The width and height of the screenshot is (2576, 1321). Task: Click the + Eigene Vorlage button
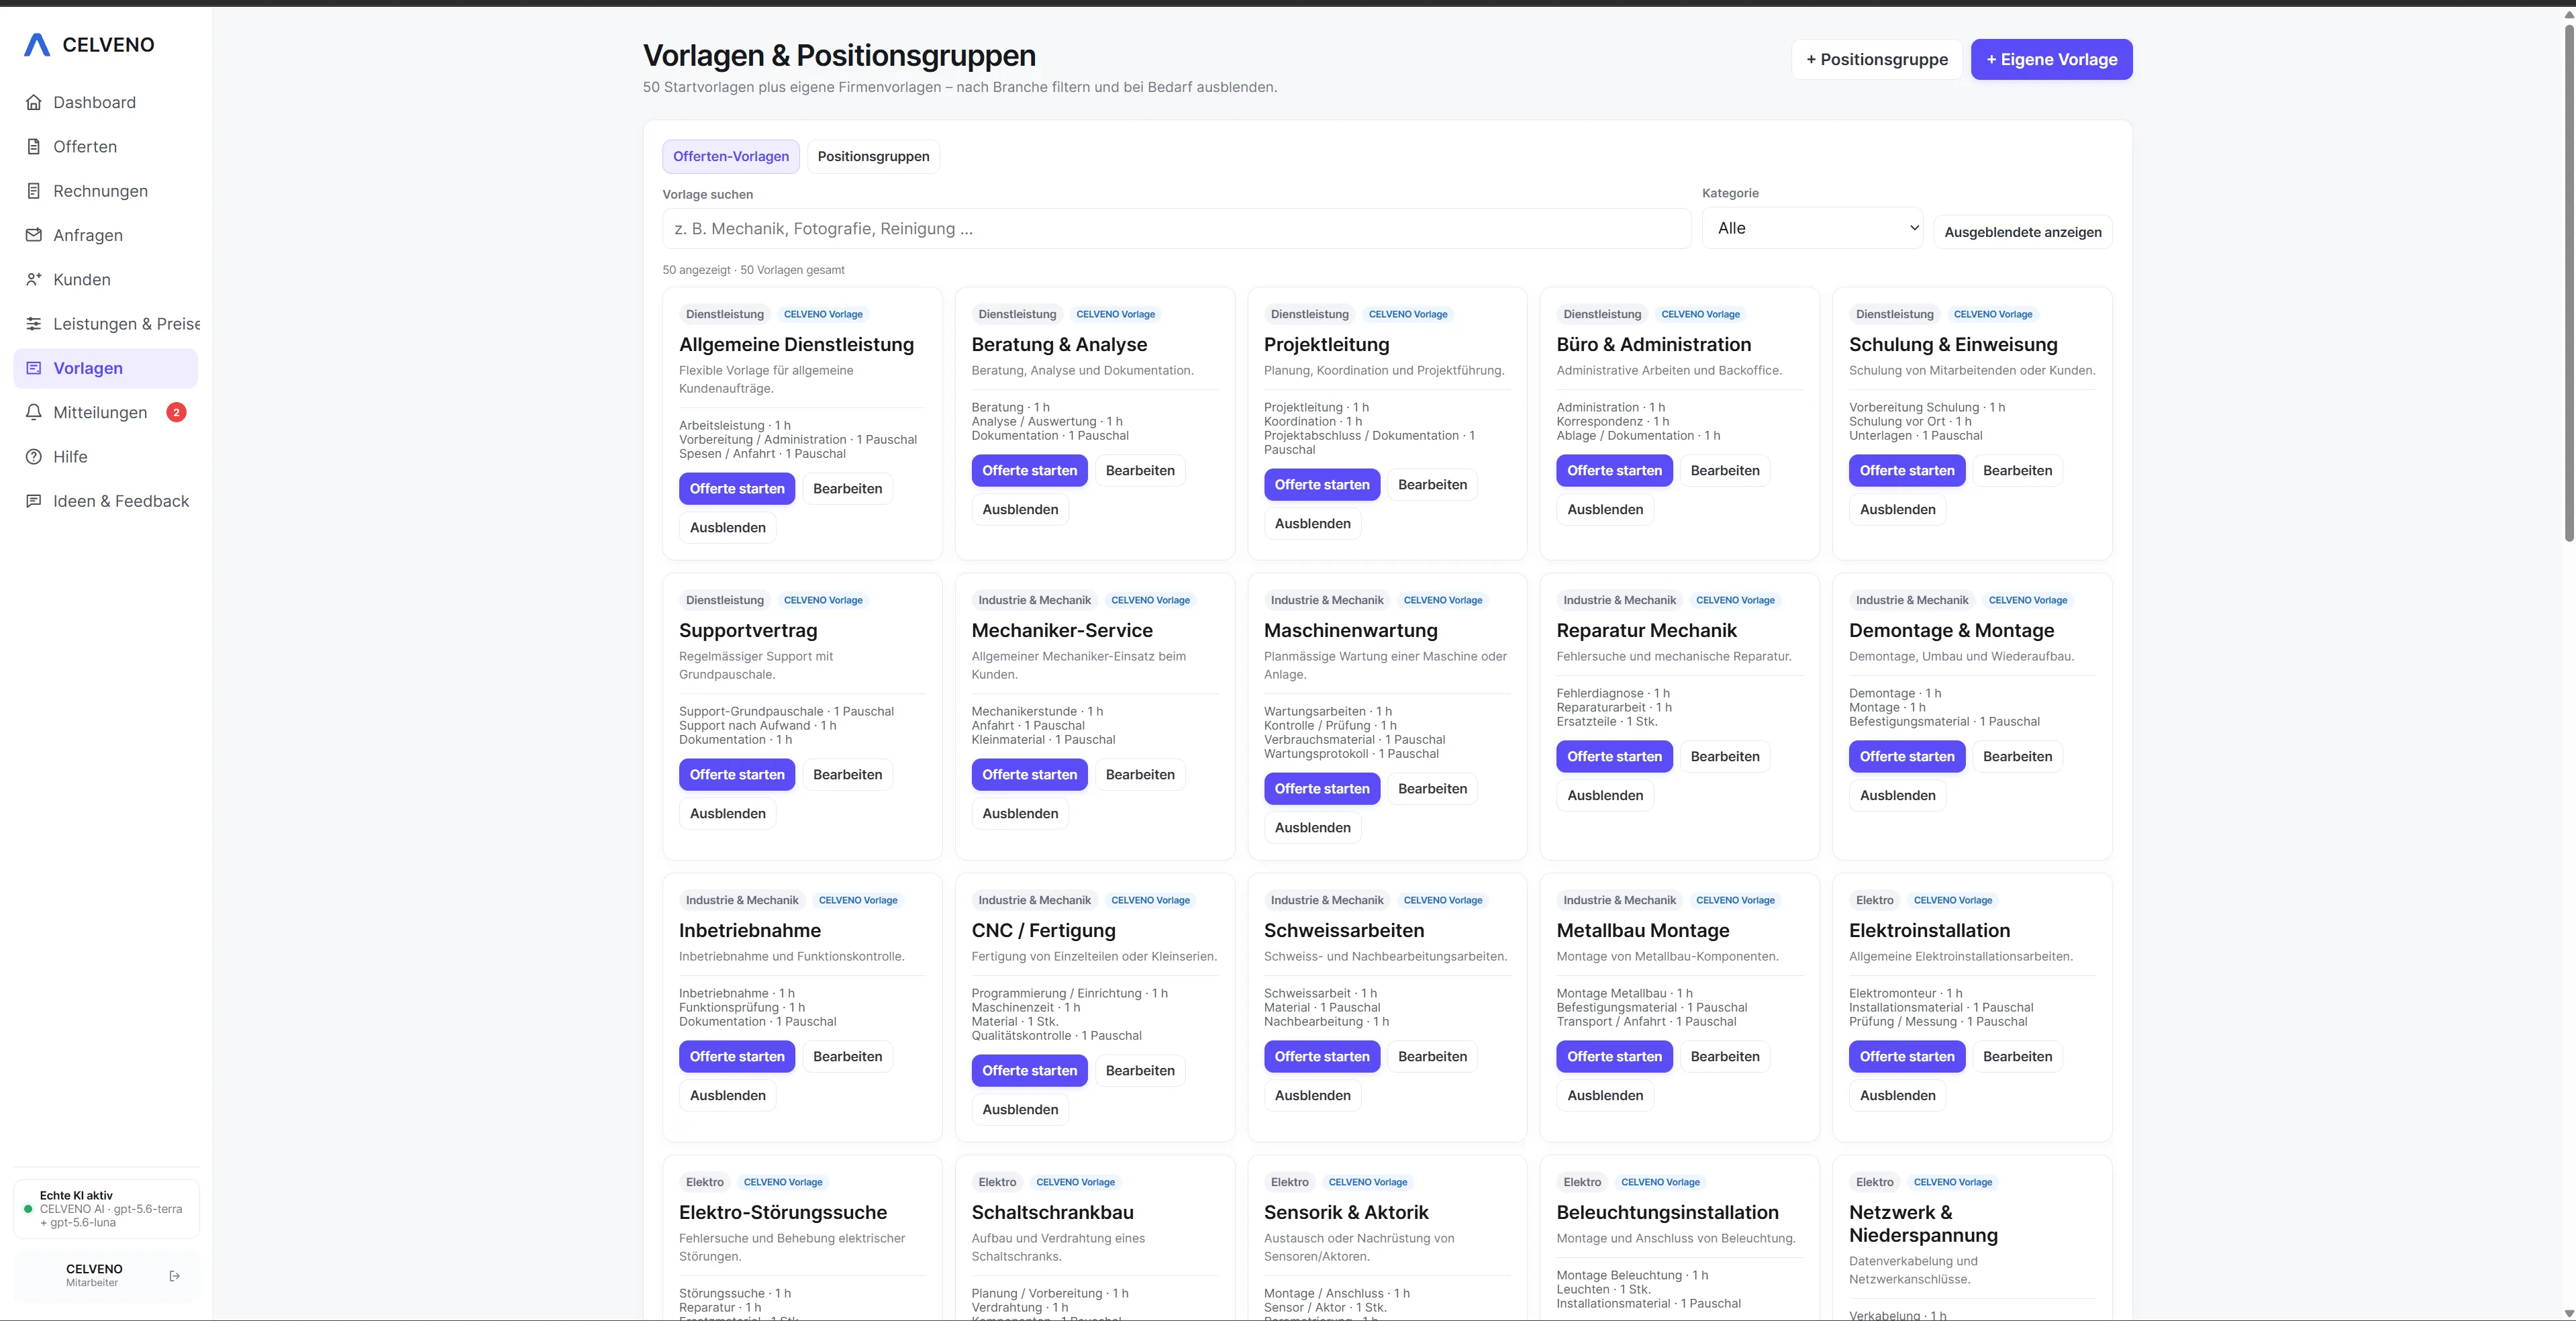click(x=2051, y=59)
